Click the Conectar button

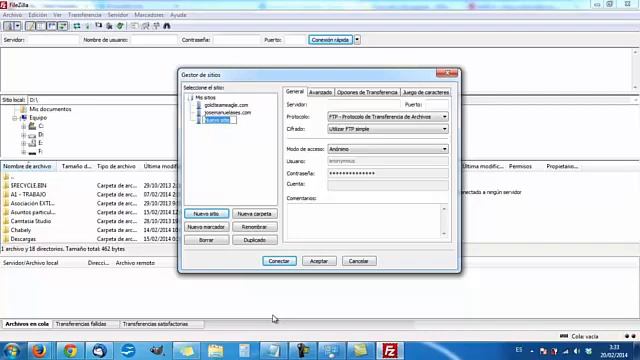(279, 261)
